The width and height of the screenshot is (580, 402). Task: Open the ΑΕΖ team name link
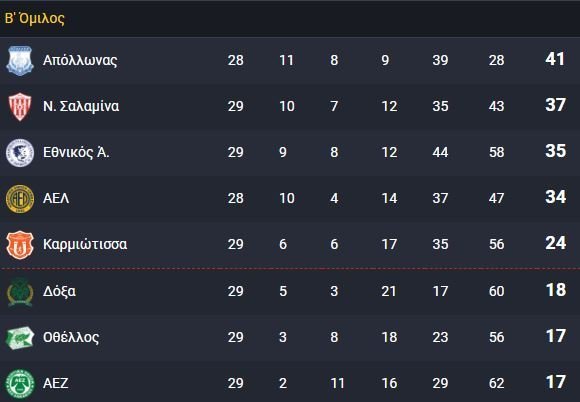[x=56, y=383]
